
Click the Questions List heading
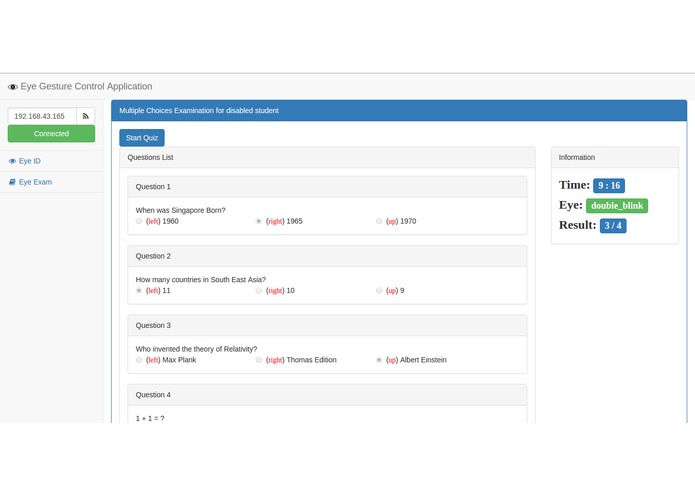coord(150,157)
